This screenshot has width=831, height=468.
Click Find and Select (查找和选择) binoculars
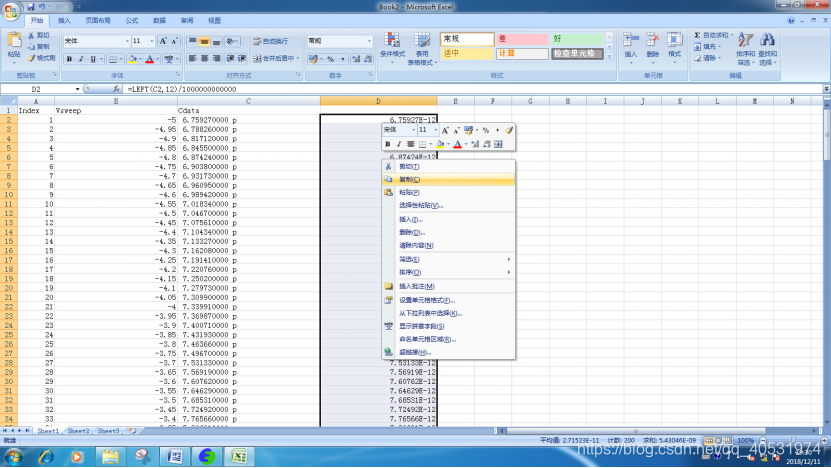pos(767,48)
